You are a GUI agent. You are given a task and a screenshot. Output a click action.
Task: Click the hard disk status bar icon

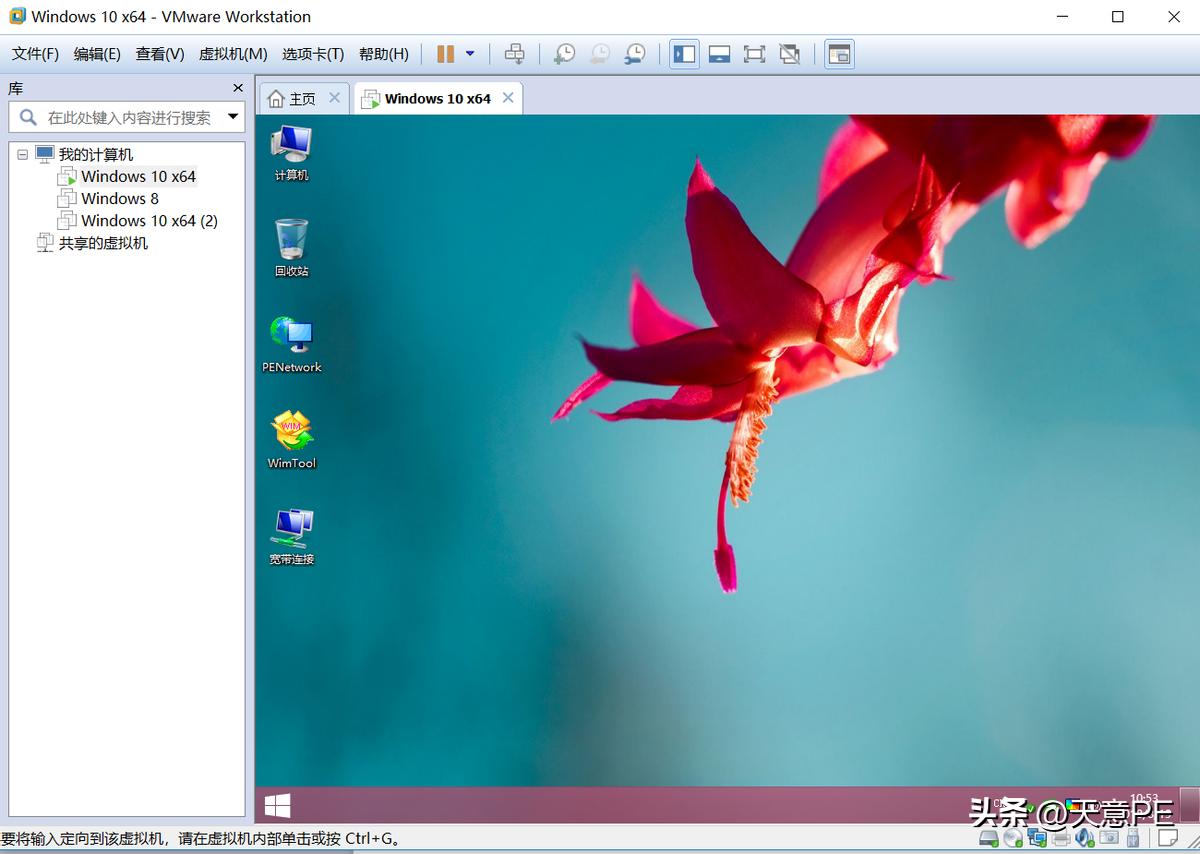(989, 838)
